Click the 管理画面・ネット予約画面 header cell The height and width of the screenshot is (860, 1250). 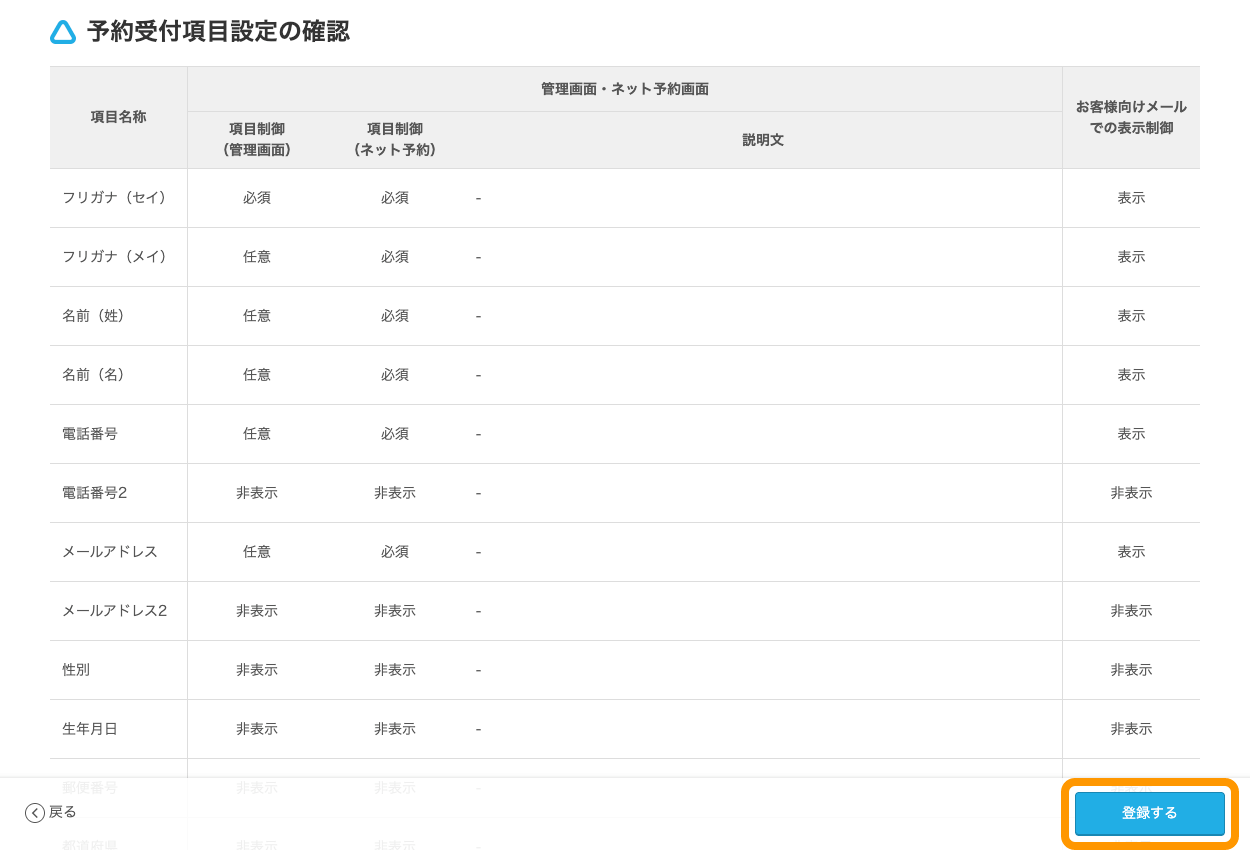click(x=625, y=88)
